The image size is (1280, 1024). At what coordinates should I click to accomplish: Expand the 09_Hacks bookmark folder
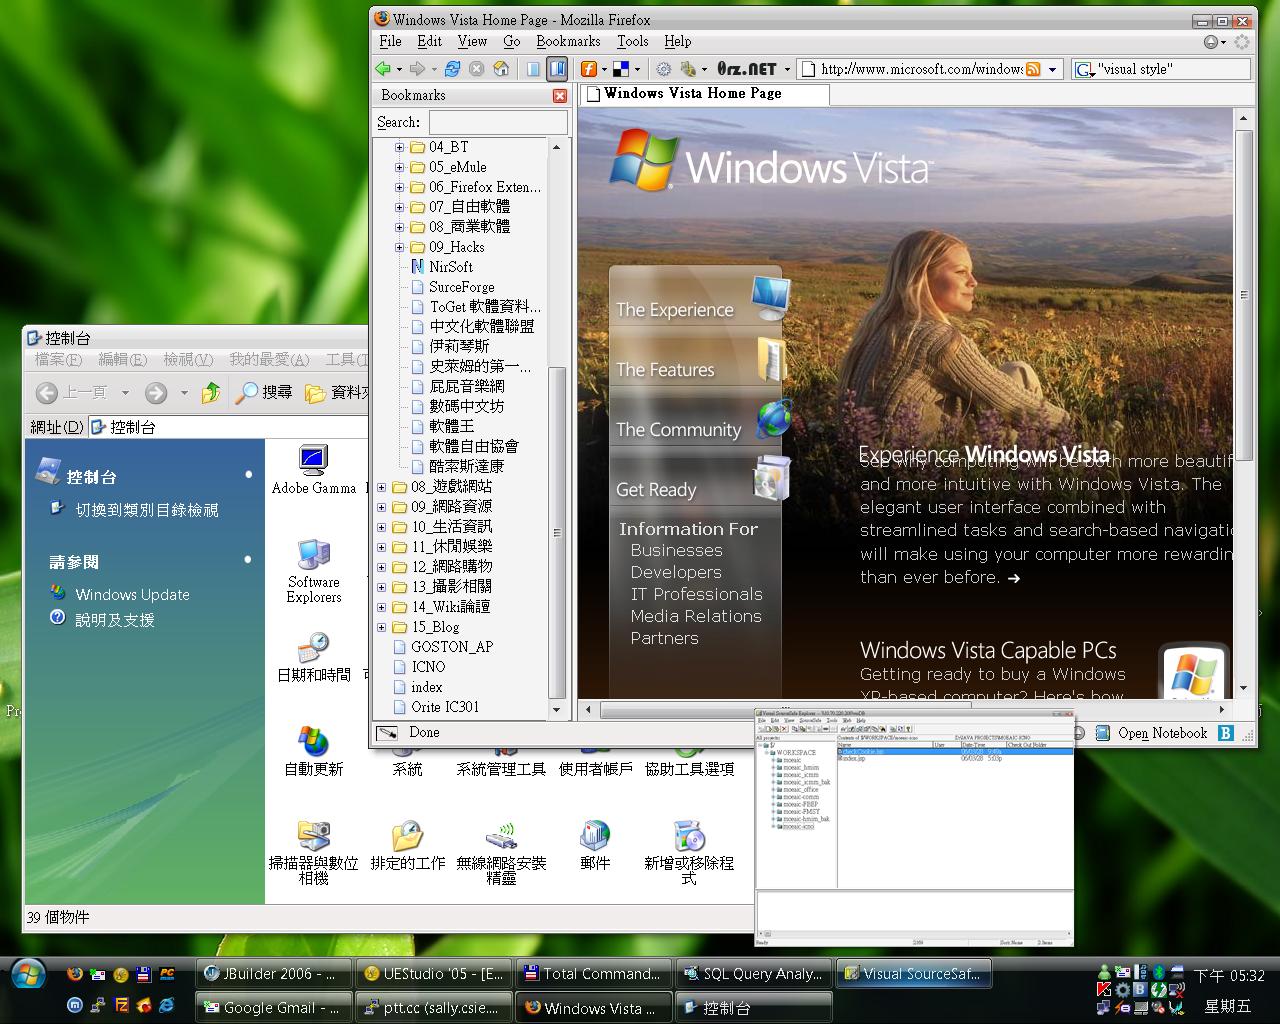click(400, 247)
